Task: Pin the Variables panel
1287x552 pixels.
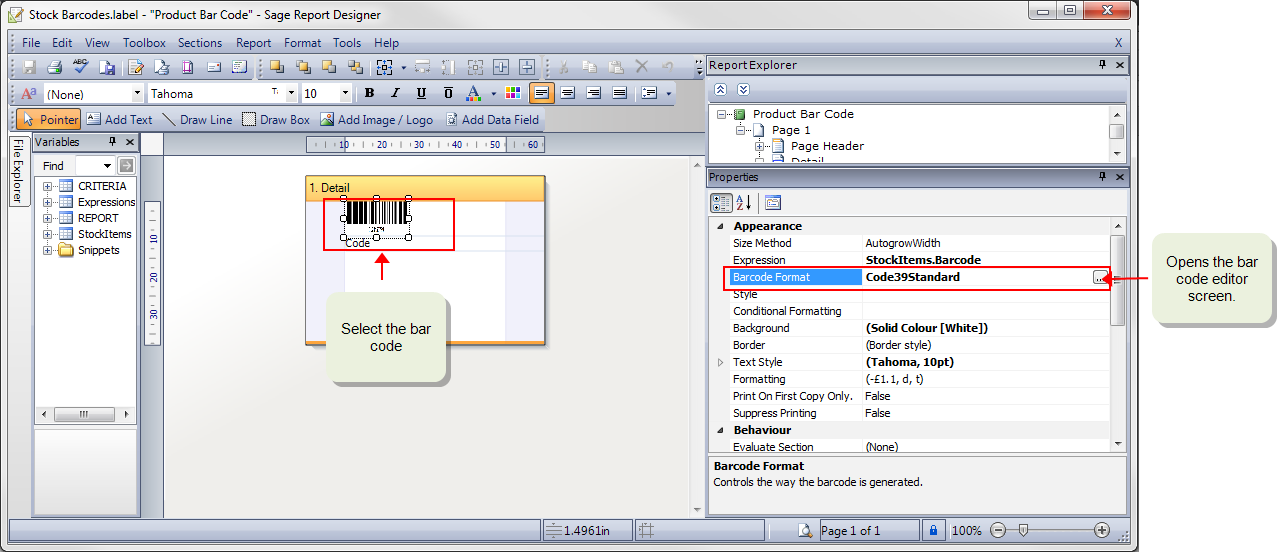Action: coord(112,143)
